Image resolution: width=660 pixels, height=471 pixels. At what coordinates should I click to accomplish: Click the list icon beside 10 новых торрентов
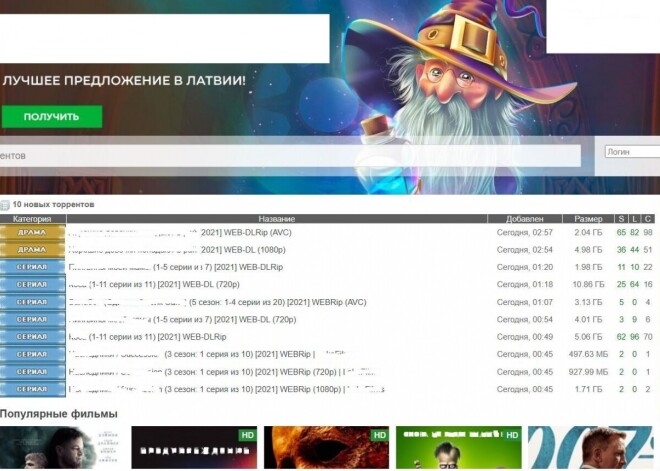5,205
